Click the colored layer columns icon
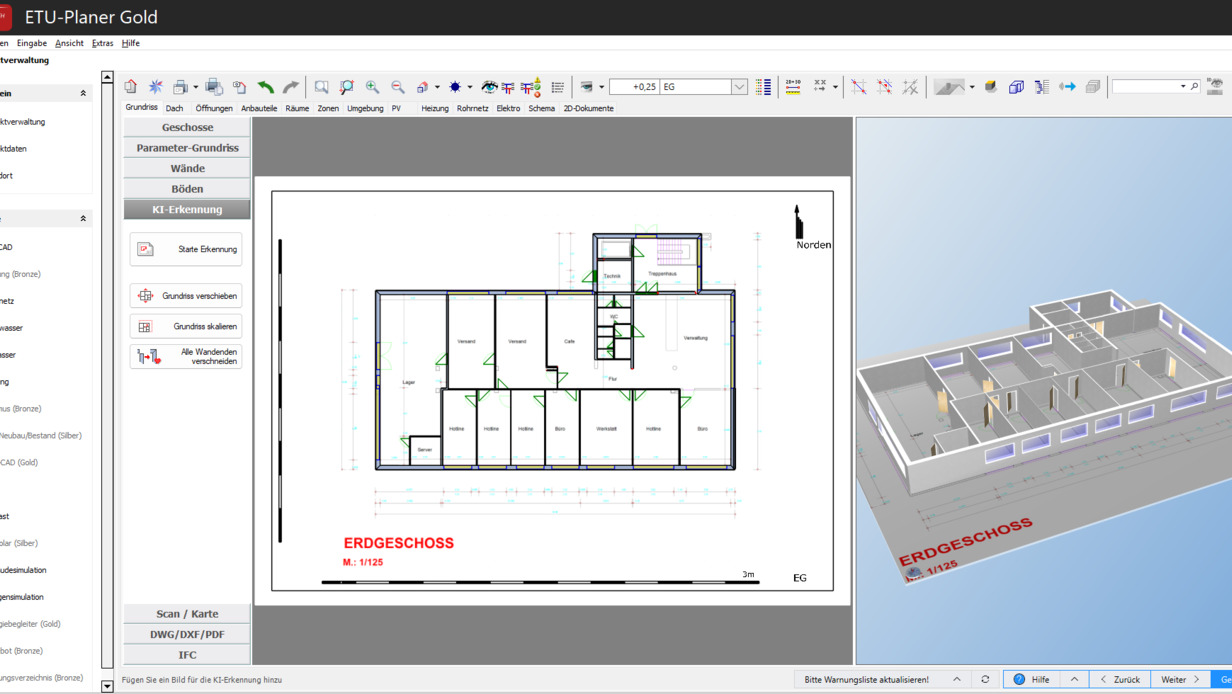 (764, 87)
